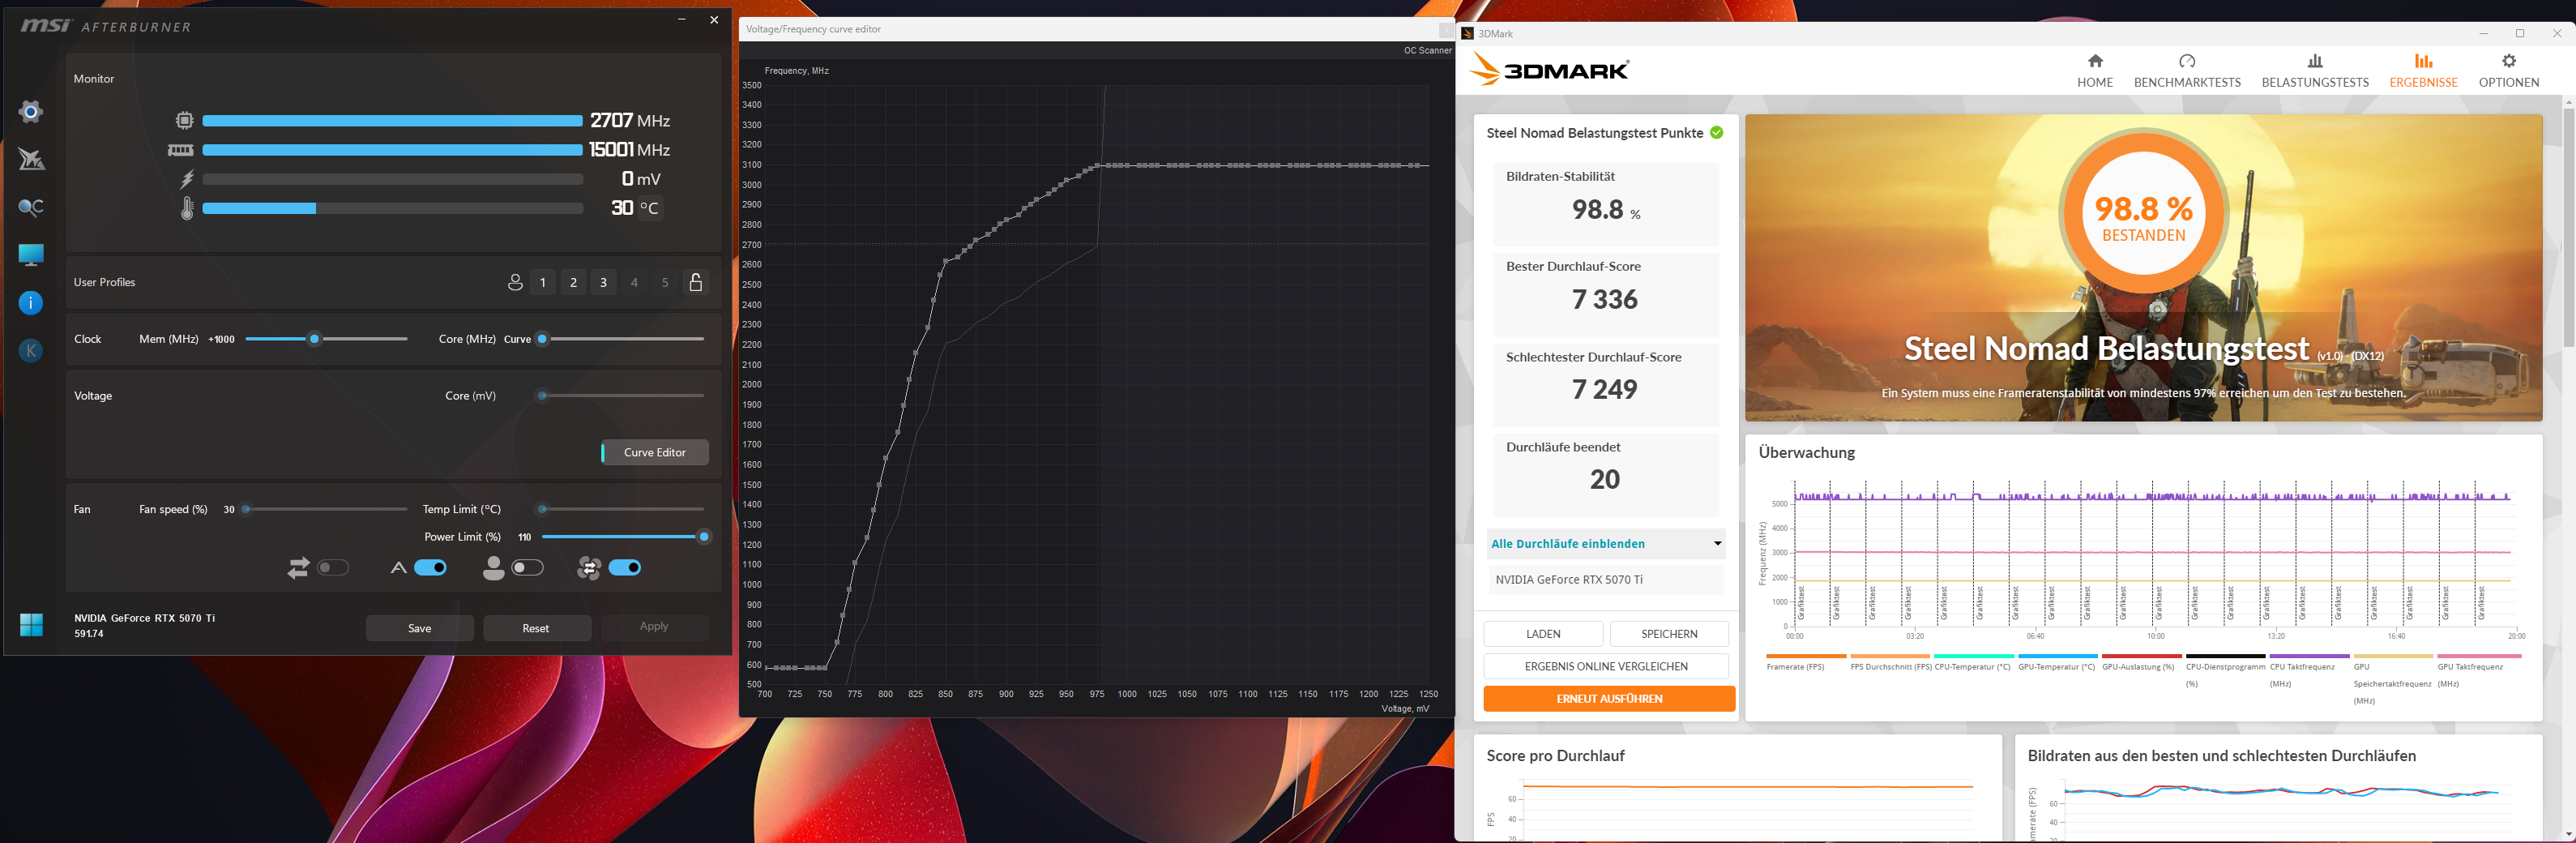2576x843 pixels.
Task: Open the OPTIONEN tab
Action: tap(2508, 71)
